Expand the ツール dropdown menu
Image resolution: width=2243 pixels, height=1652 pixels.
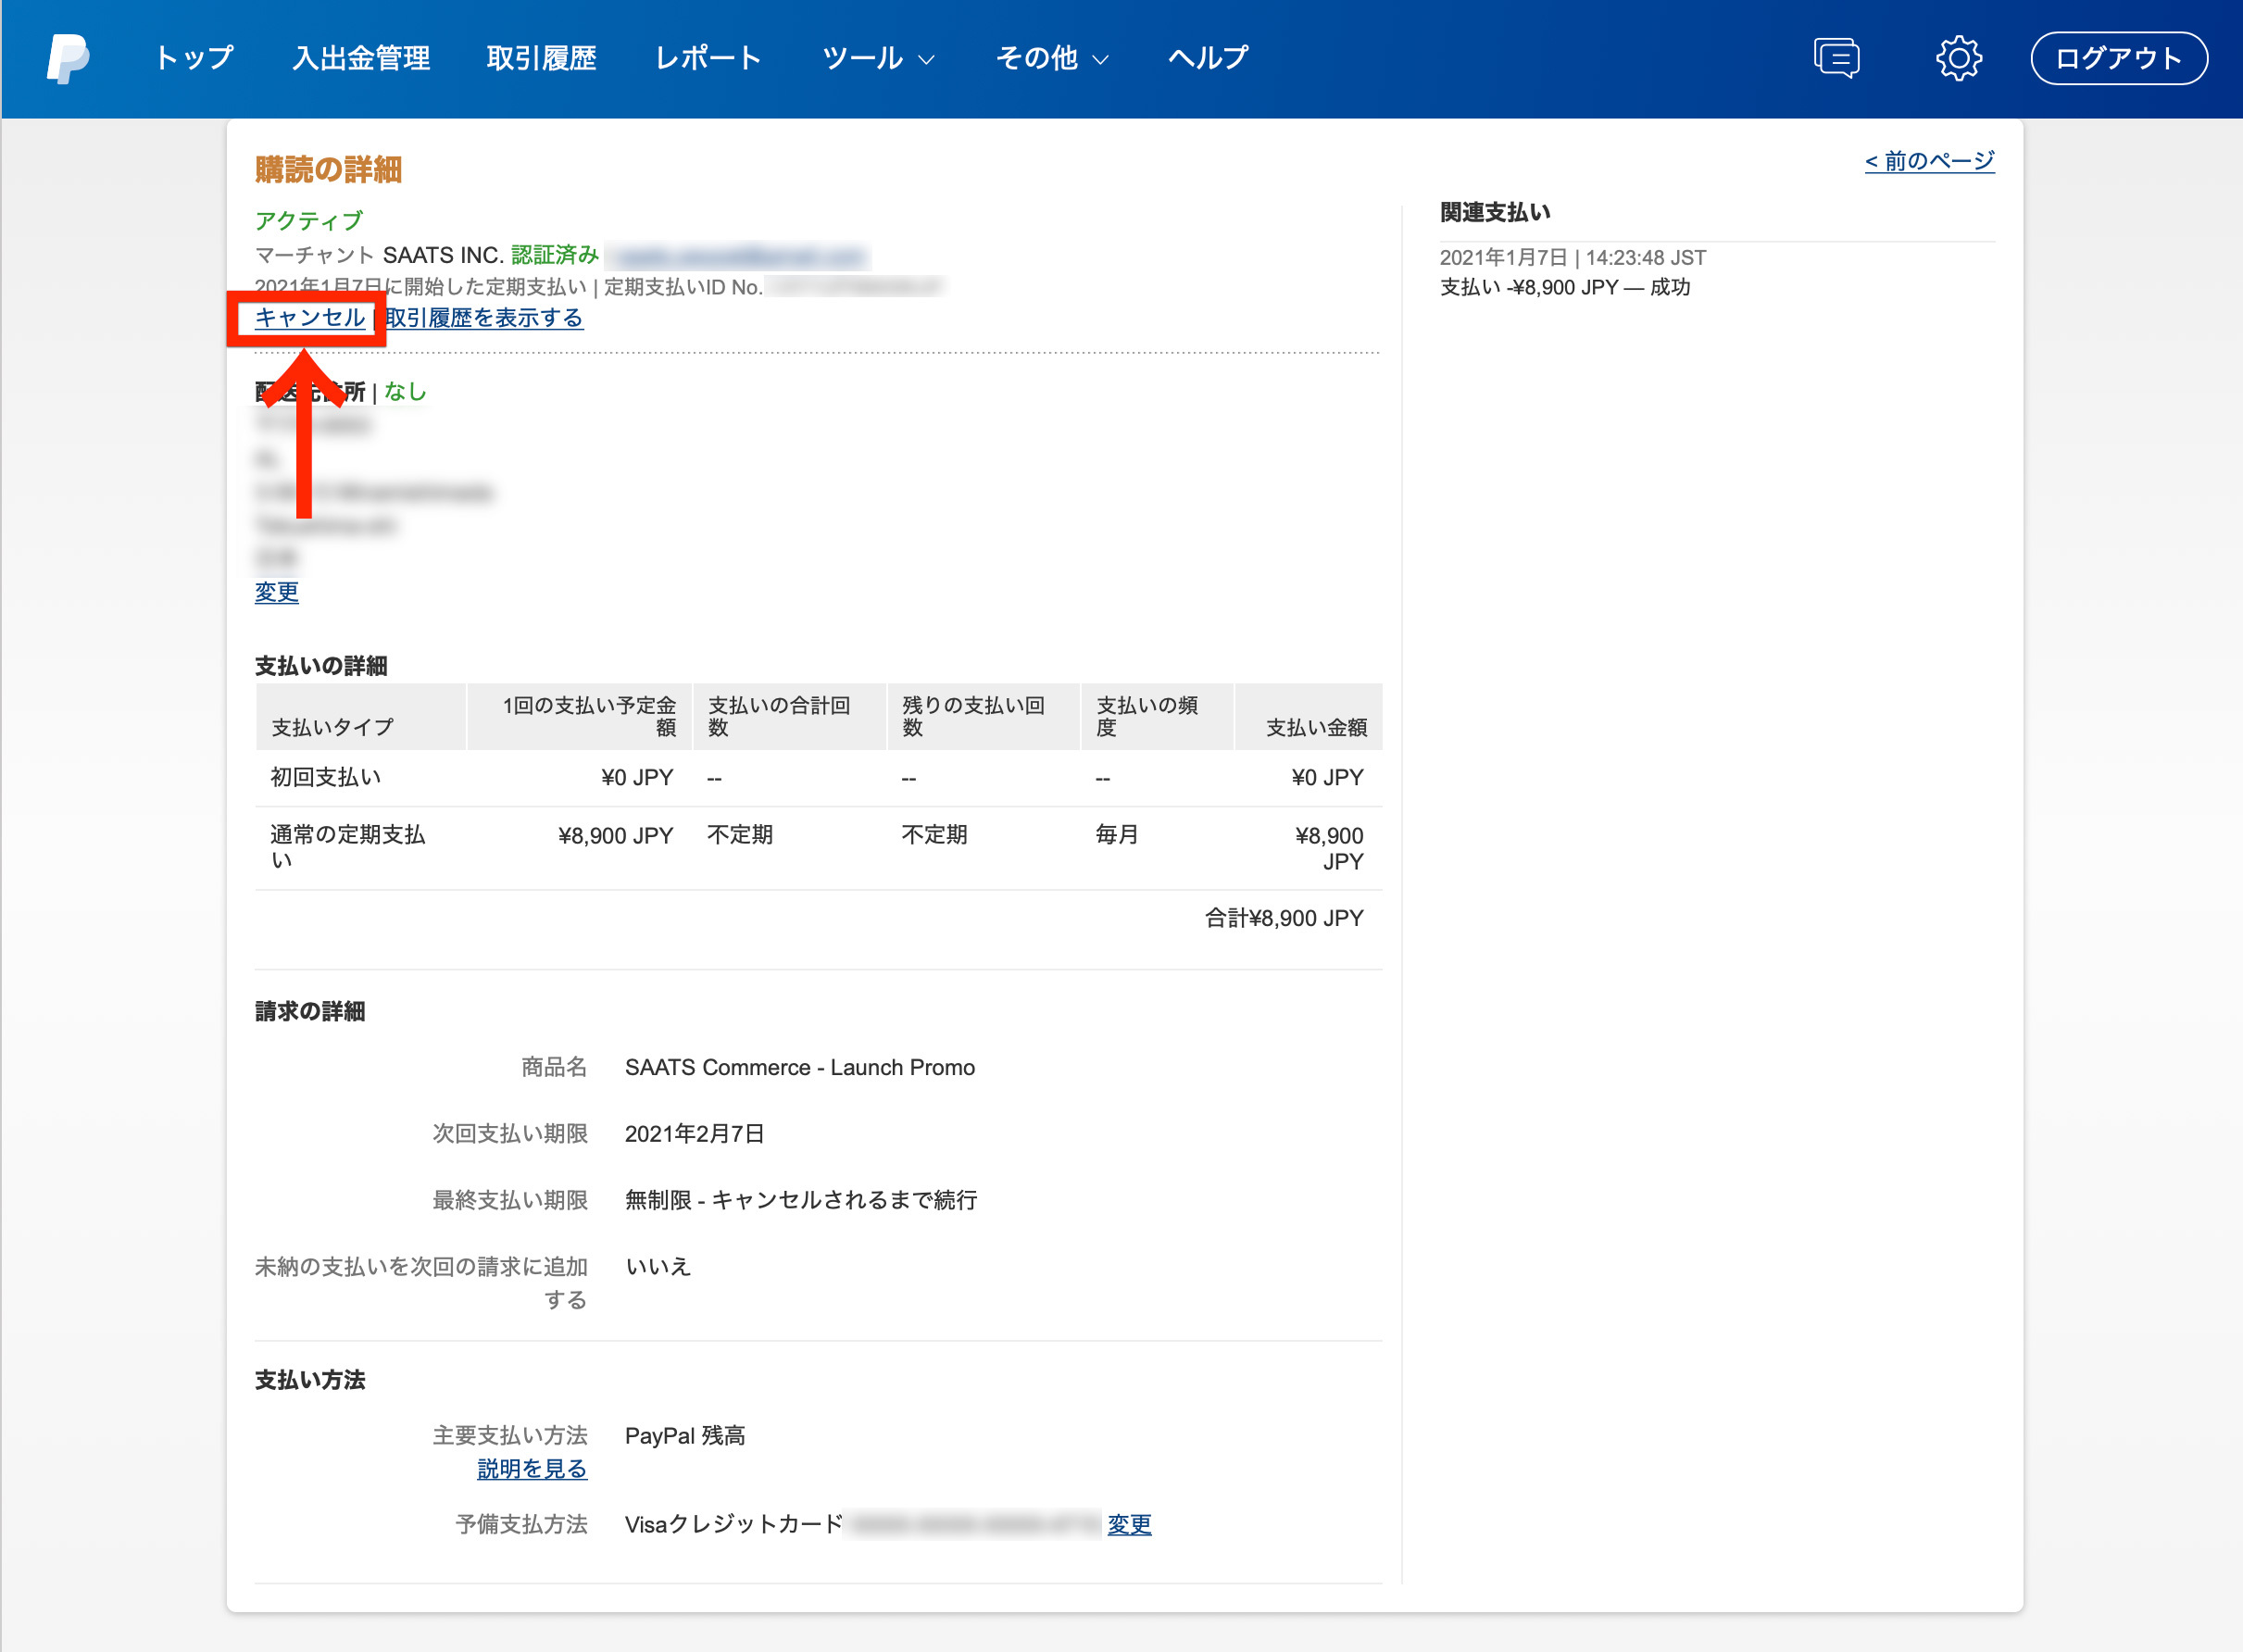(878, 58)
